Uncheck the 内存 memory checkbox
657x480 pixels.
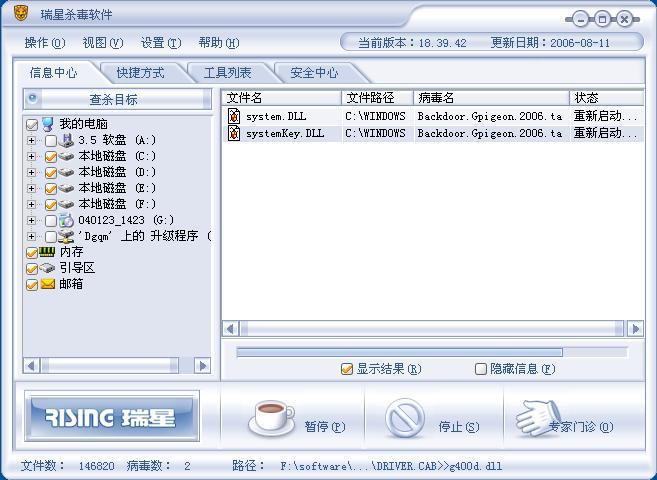click(32, 253)
